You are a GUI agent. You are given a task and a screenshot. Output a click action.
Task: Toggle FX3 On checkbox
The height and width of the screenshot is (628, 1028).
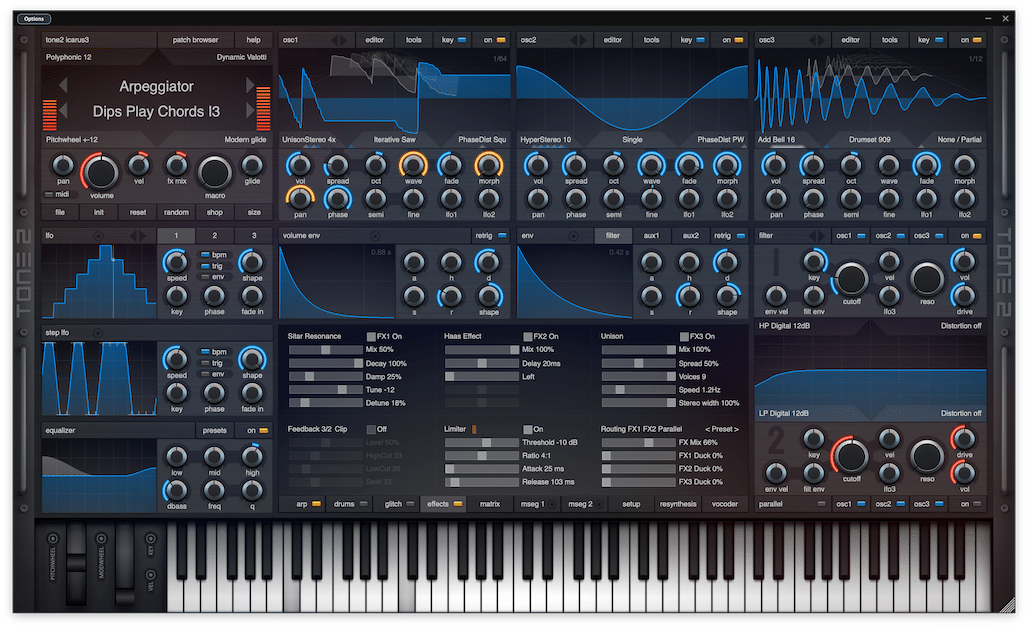[x=684, y=336]
